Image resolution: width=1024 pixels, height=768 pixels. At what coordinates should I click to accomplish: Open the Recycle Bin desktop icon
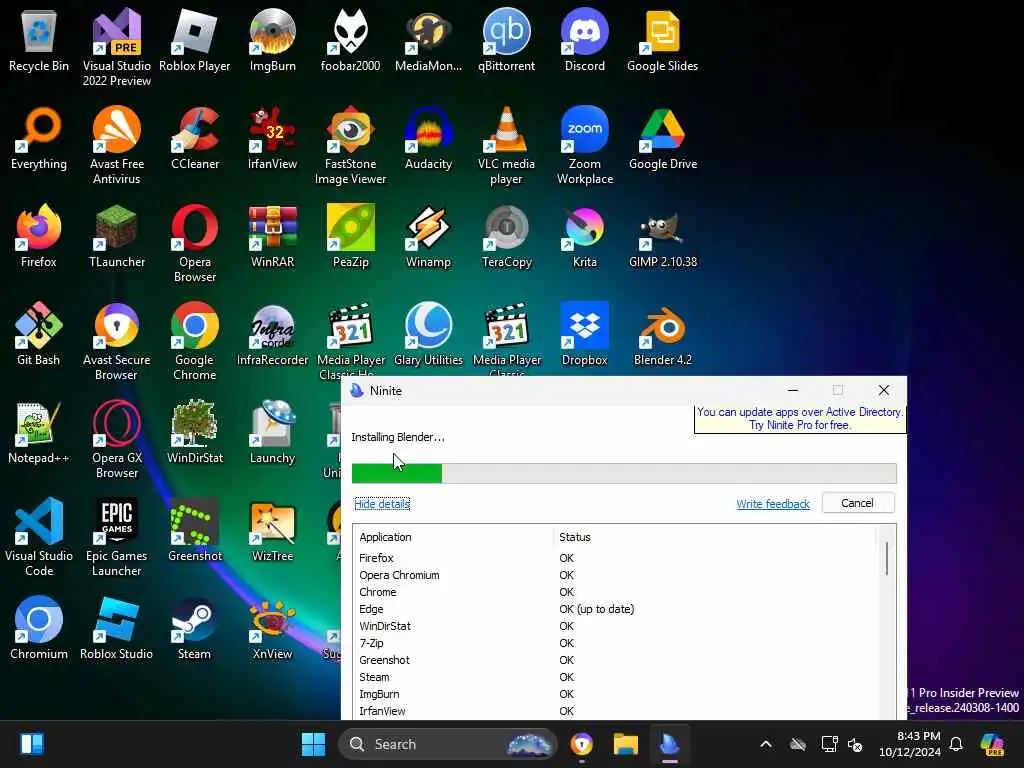pyautogui.click(x=39, y=40)
